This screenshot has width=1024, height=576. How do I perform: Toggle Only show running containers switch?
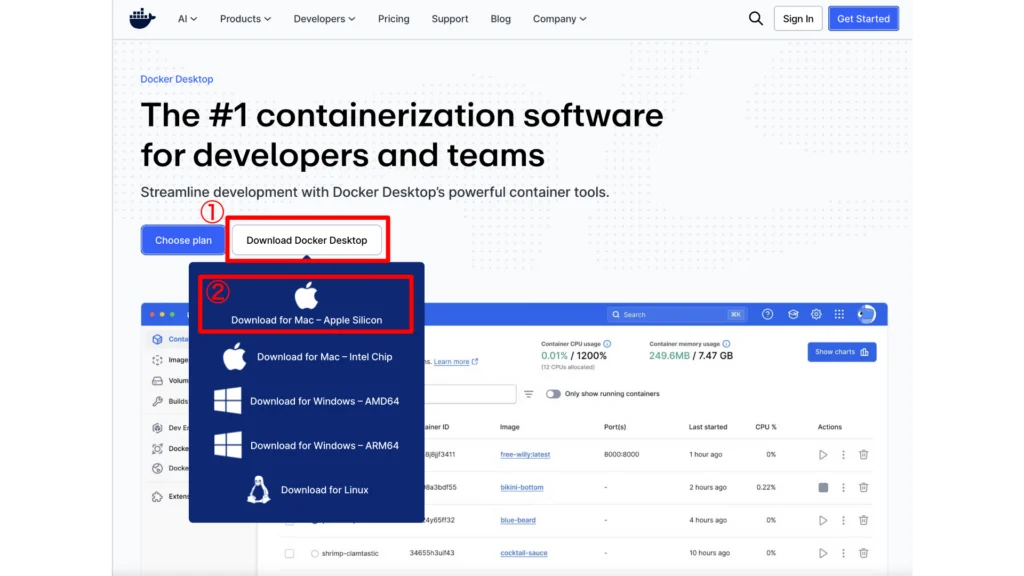tap(553, 394)
